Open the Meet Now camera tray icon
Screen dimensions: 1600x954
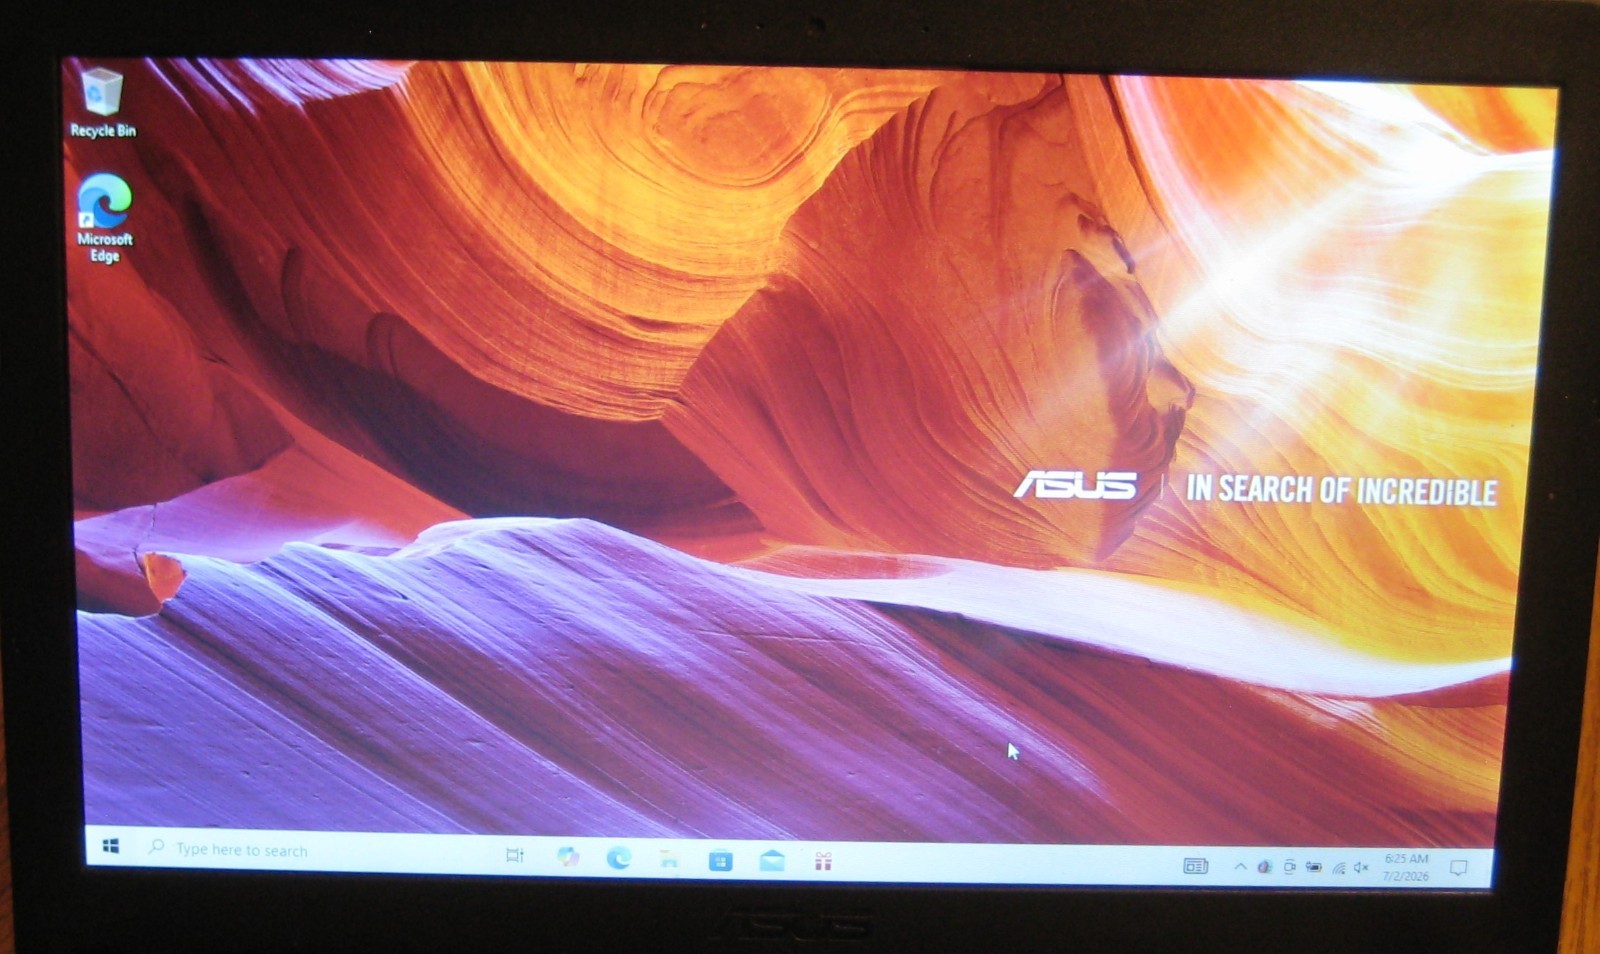coord(1289,867)
